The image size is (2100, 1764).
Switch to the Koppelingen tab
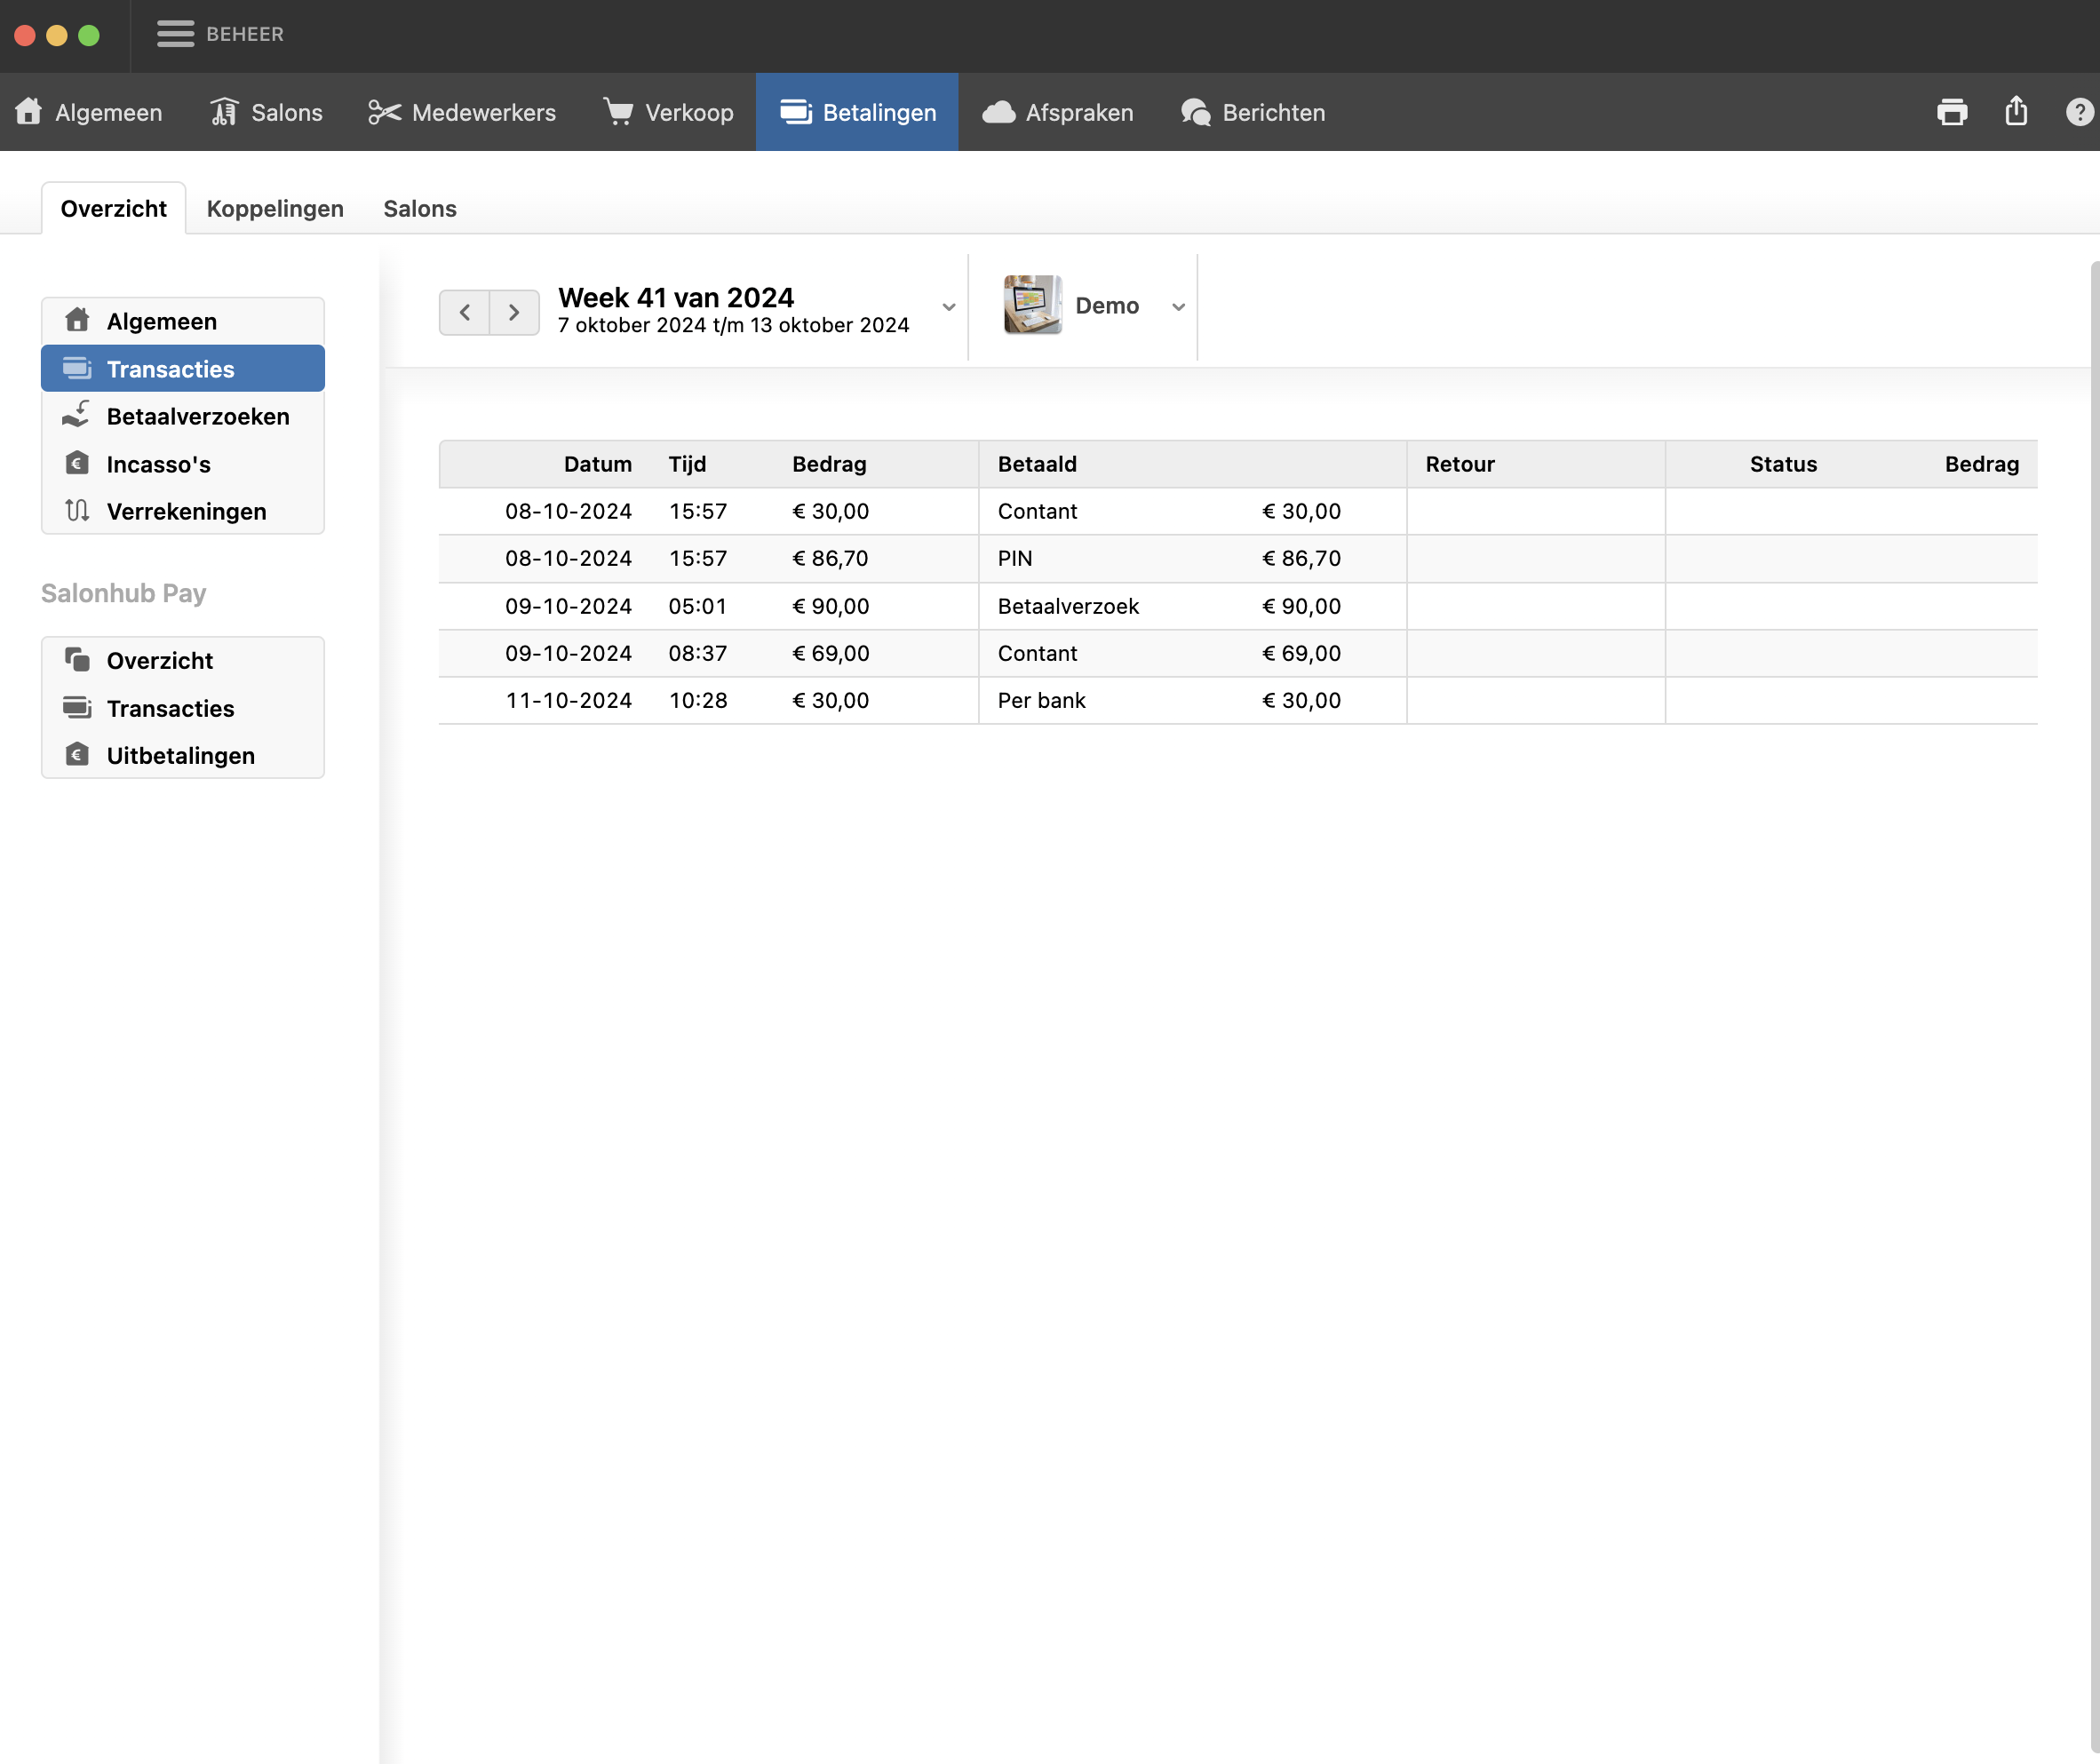275,209
